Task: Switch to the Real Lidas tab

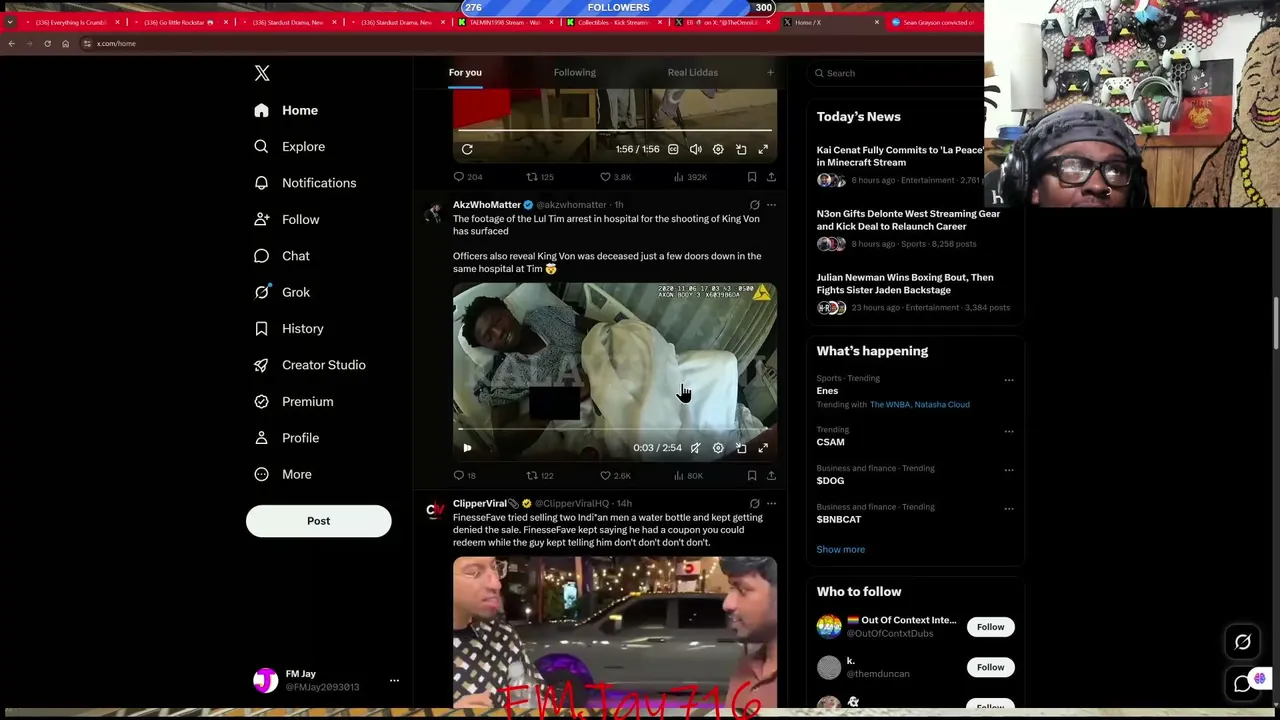Action: pyautogui.click(x=692, y=72)
